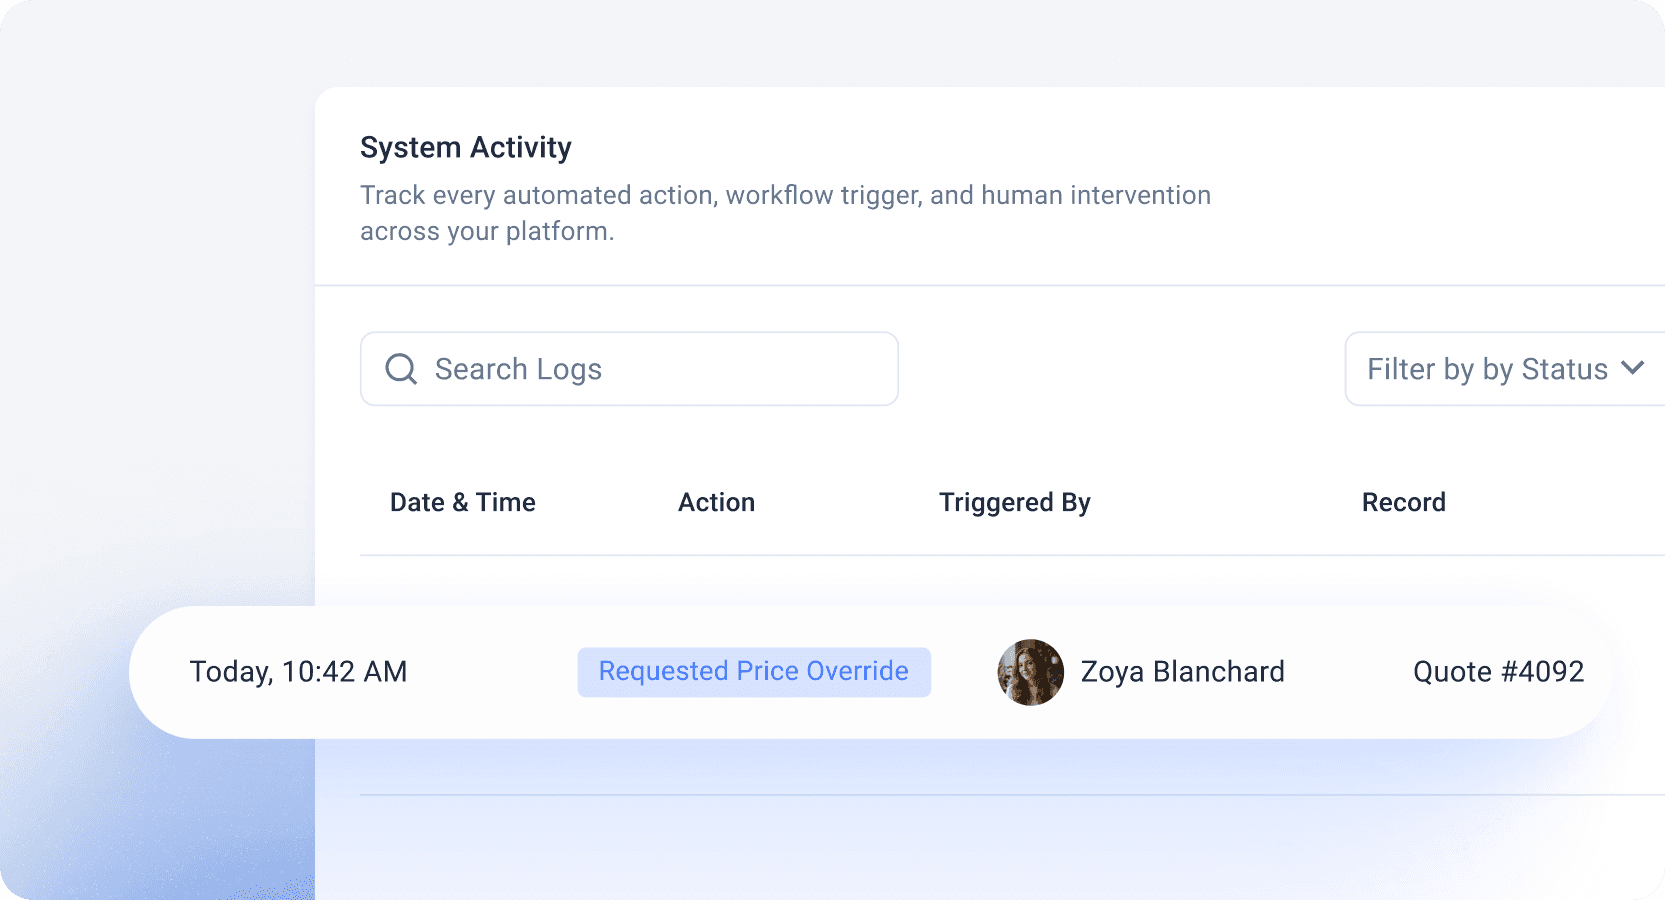
Task: Open record Quote #4092
Action: (1498, 672)
